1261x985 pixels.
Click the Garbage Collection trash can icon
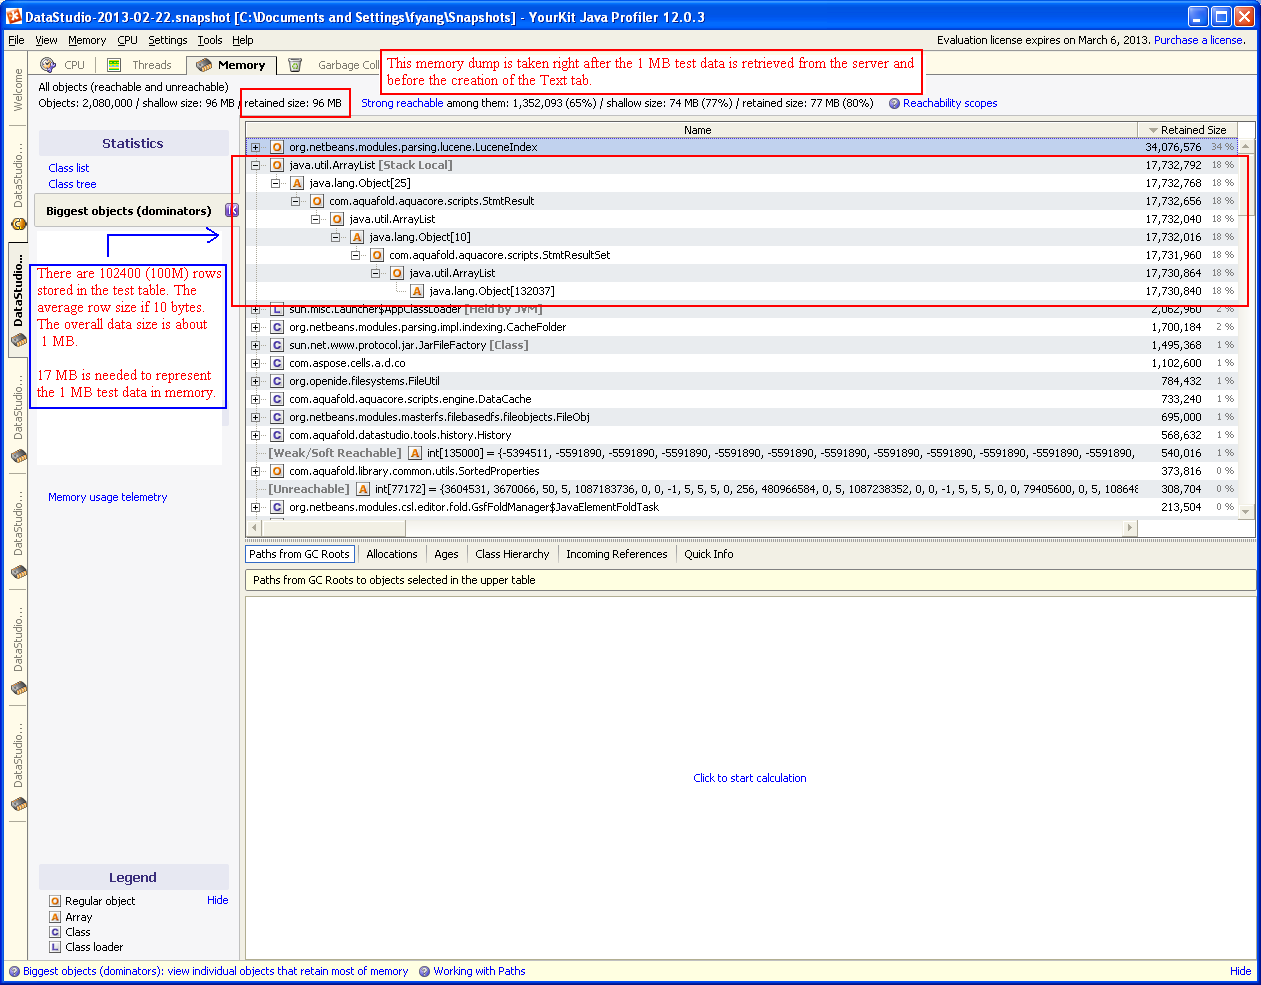pyautogui.click(x=295, y=65)
